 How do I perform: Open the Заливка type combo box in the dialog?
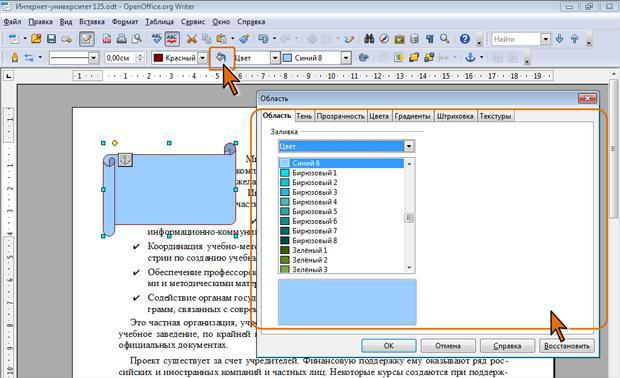pyautogui.click(x=346, y=146)
